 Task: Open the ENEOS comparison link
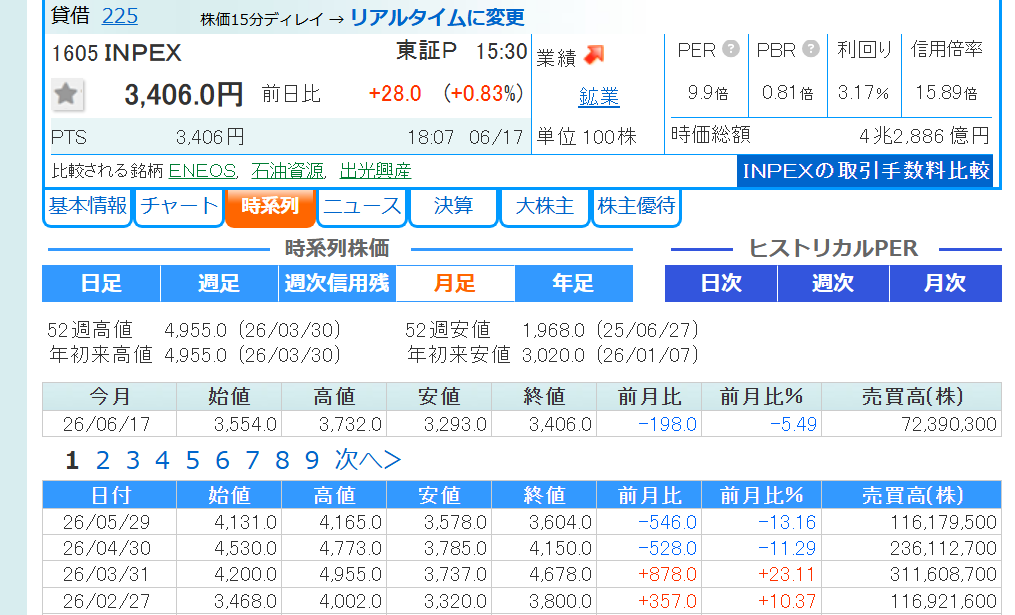[x=202, y=170]
